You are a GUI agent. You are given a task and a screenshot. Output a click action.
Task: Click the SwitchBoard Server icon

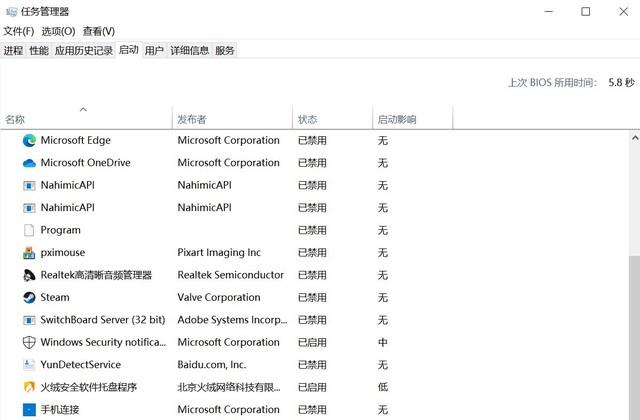[x=29, y=320]
